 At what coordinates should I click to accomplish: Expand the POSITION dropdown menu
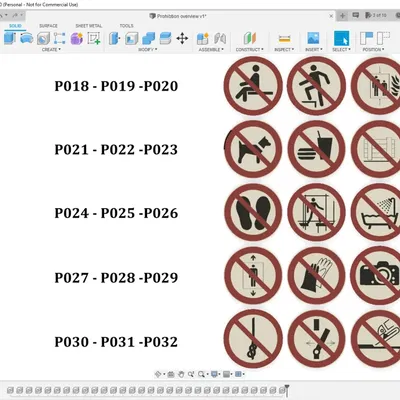click(x=373, y=50)
